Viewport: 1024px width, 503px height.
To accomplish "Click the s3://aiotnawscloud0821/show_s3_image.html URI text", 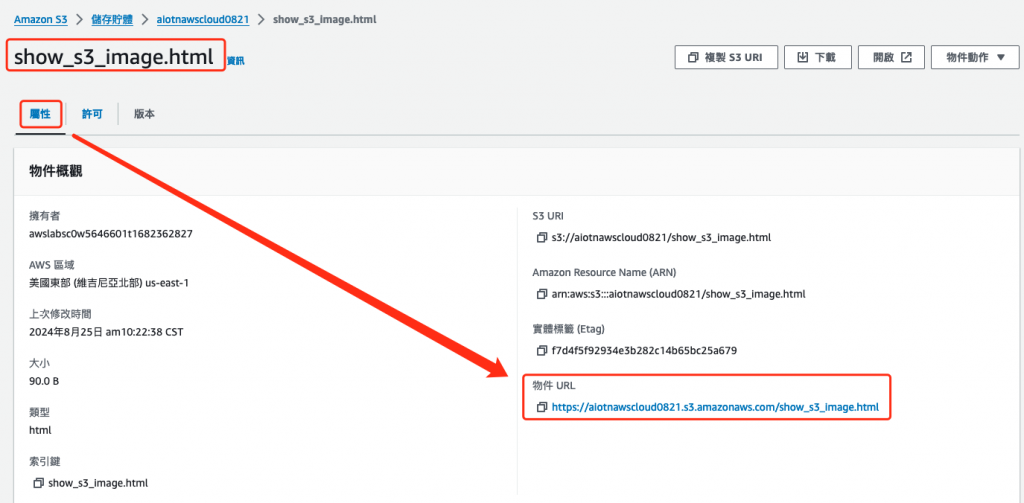I will [662, 238].
